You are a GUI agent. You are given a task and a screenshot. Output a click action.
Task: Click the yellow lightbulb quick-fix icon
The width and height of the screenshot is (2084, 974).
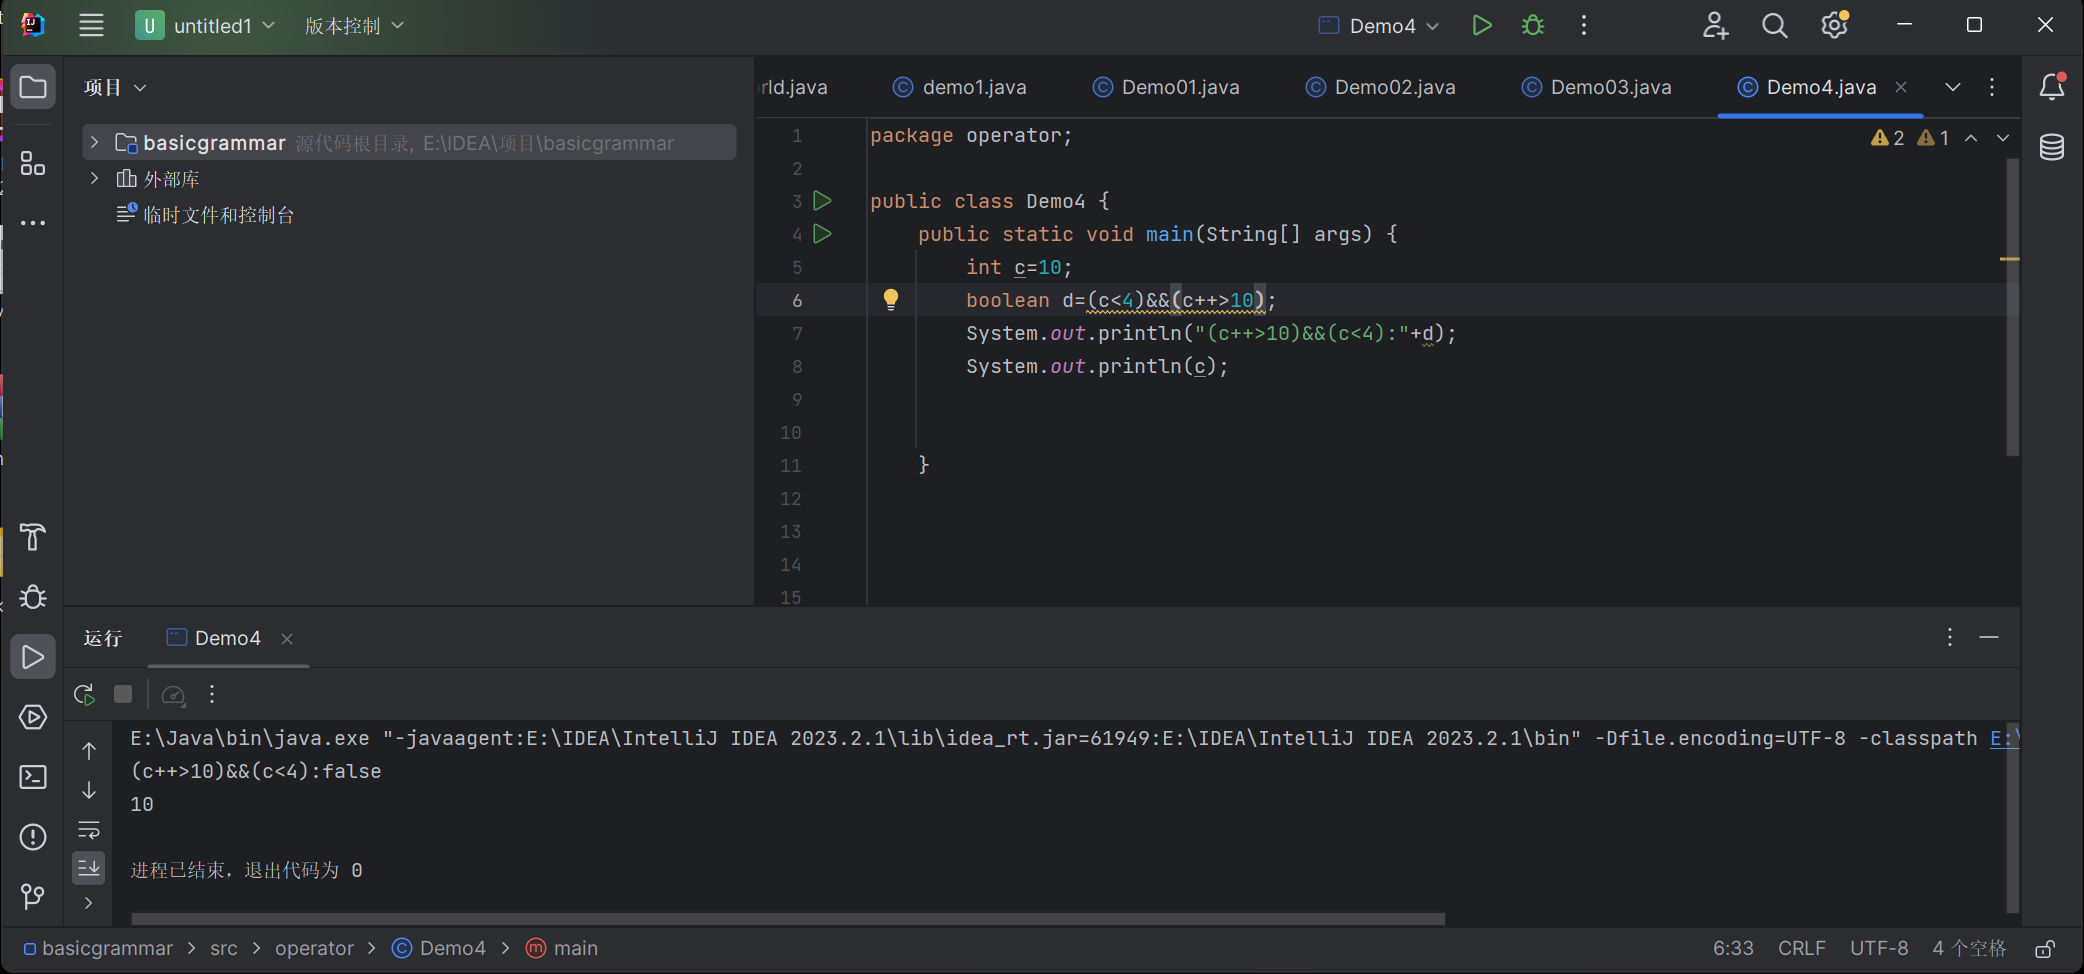click(890, 299)
